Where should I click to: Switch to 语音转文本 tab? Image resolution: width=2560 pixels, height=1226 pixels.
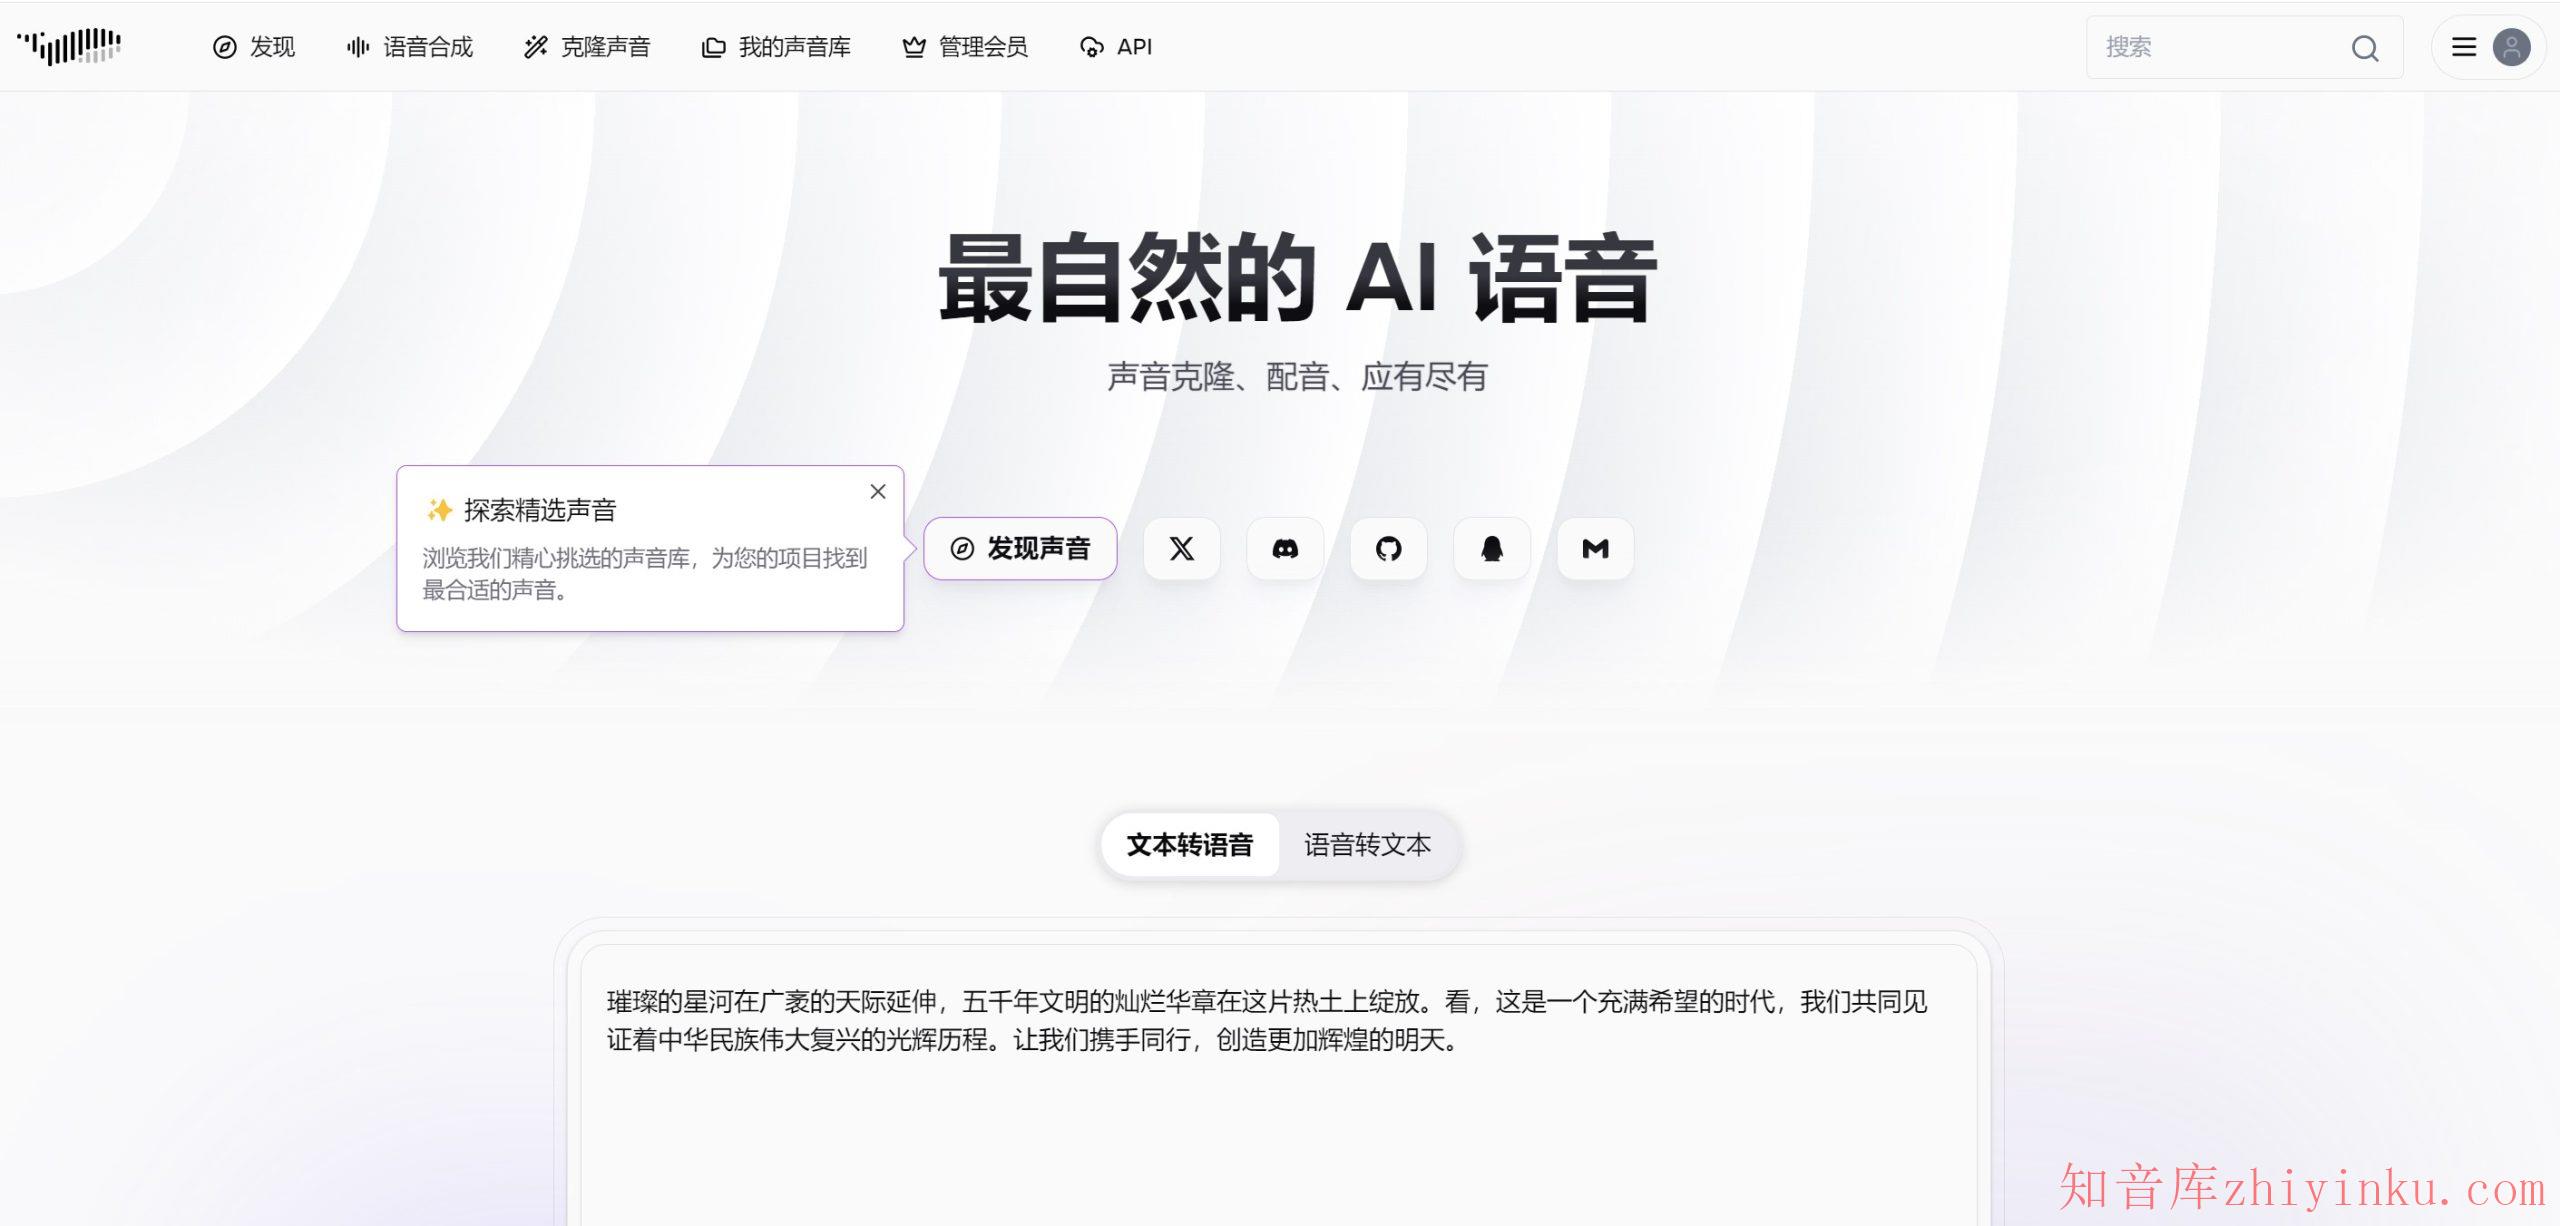1367,845
